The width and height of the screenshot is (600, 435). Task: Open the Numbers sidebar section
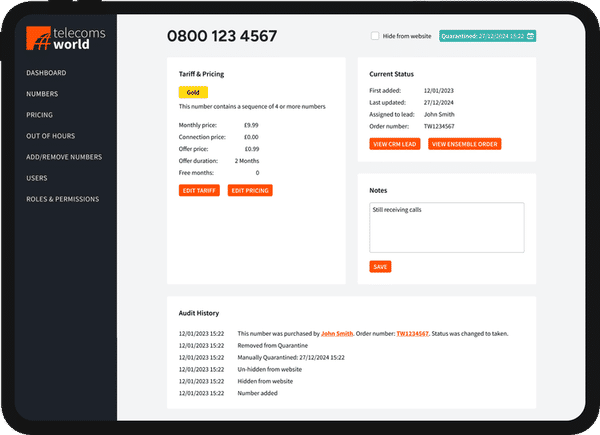click(x=42, y=94)
